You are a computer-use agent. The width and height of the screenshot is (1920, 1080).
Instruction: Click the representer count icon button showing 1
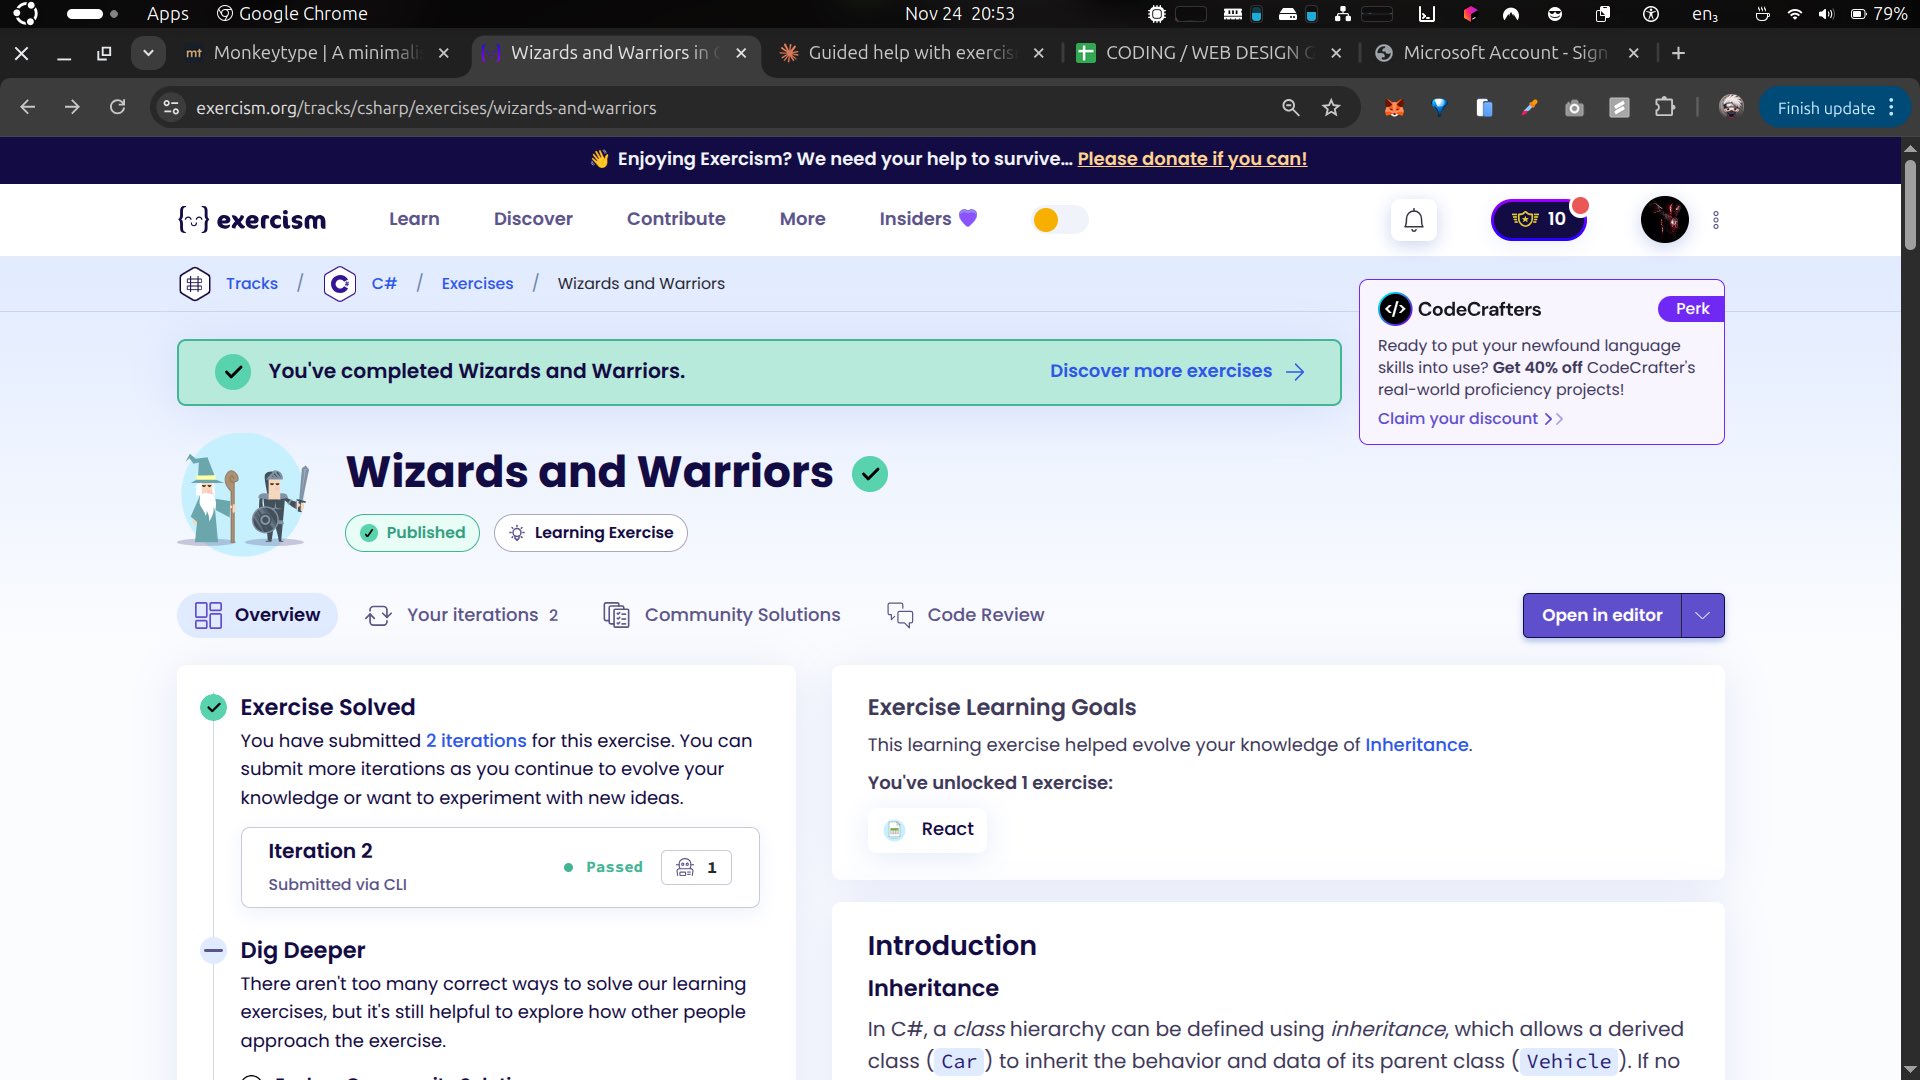696,867
